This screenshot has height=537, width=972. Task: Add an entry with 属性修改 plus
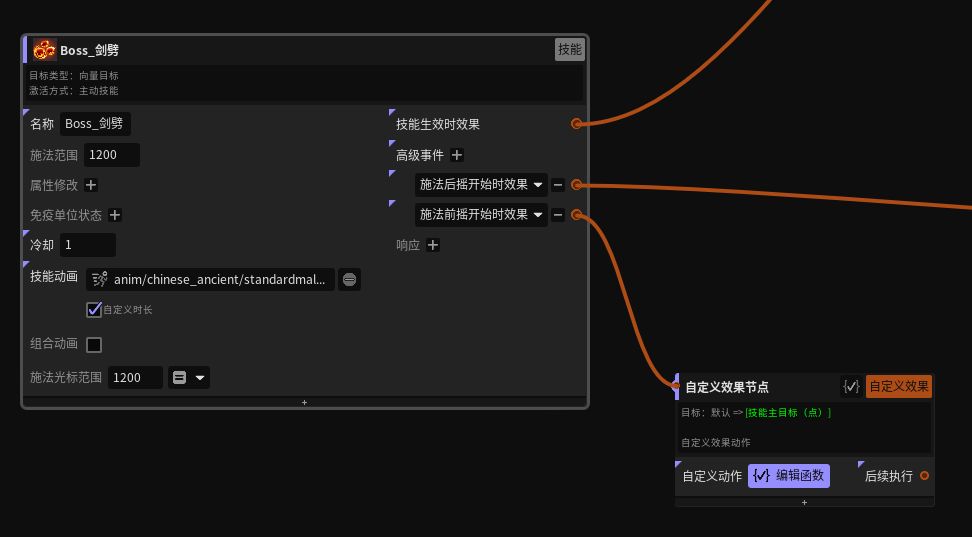coord(91,185)
